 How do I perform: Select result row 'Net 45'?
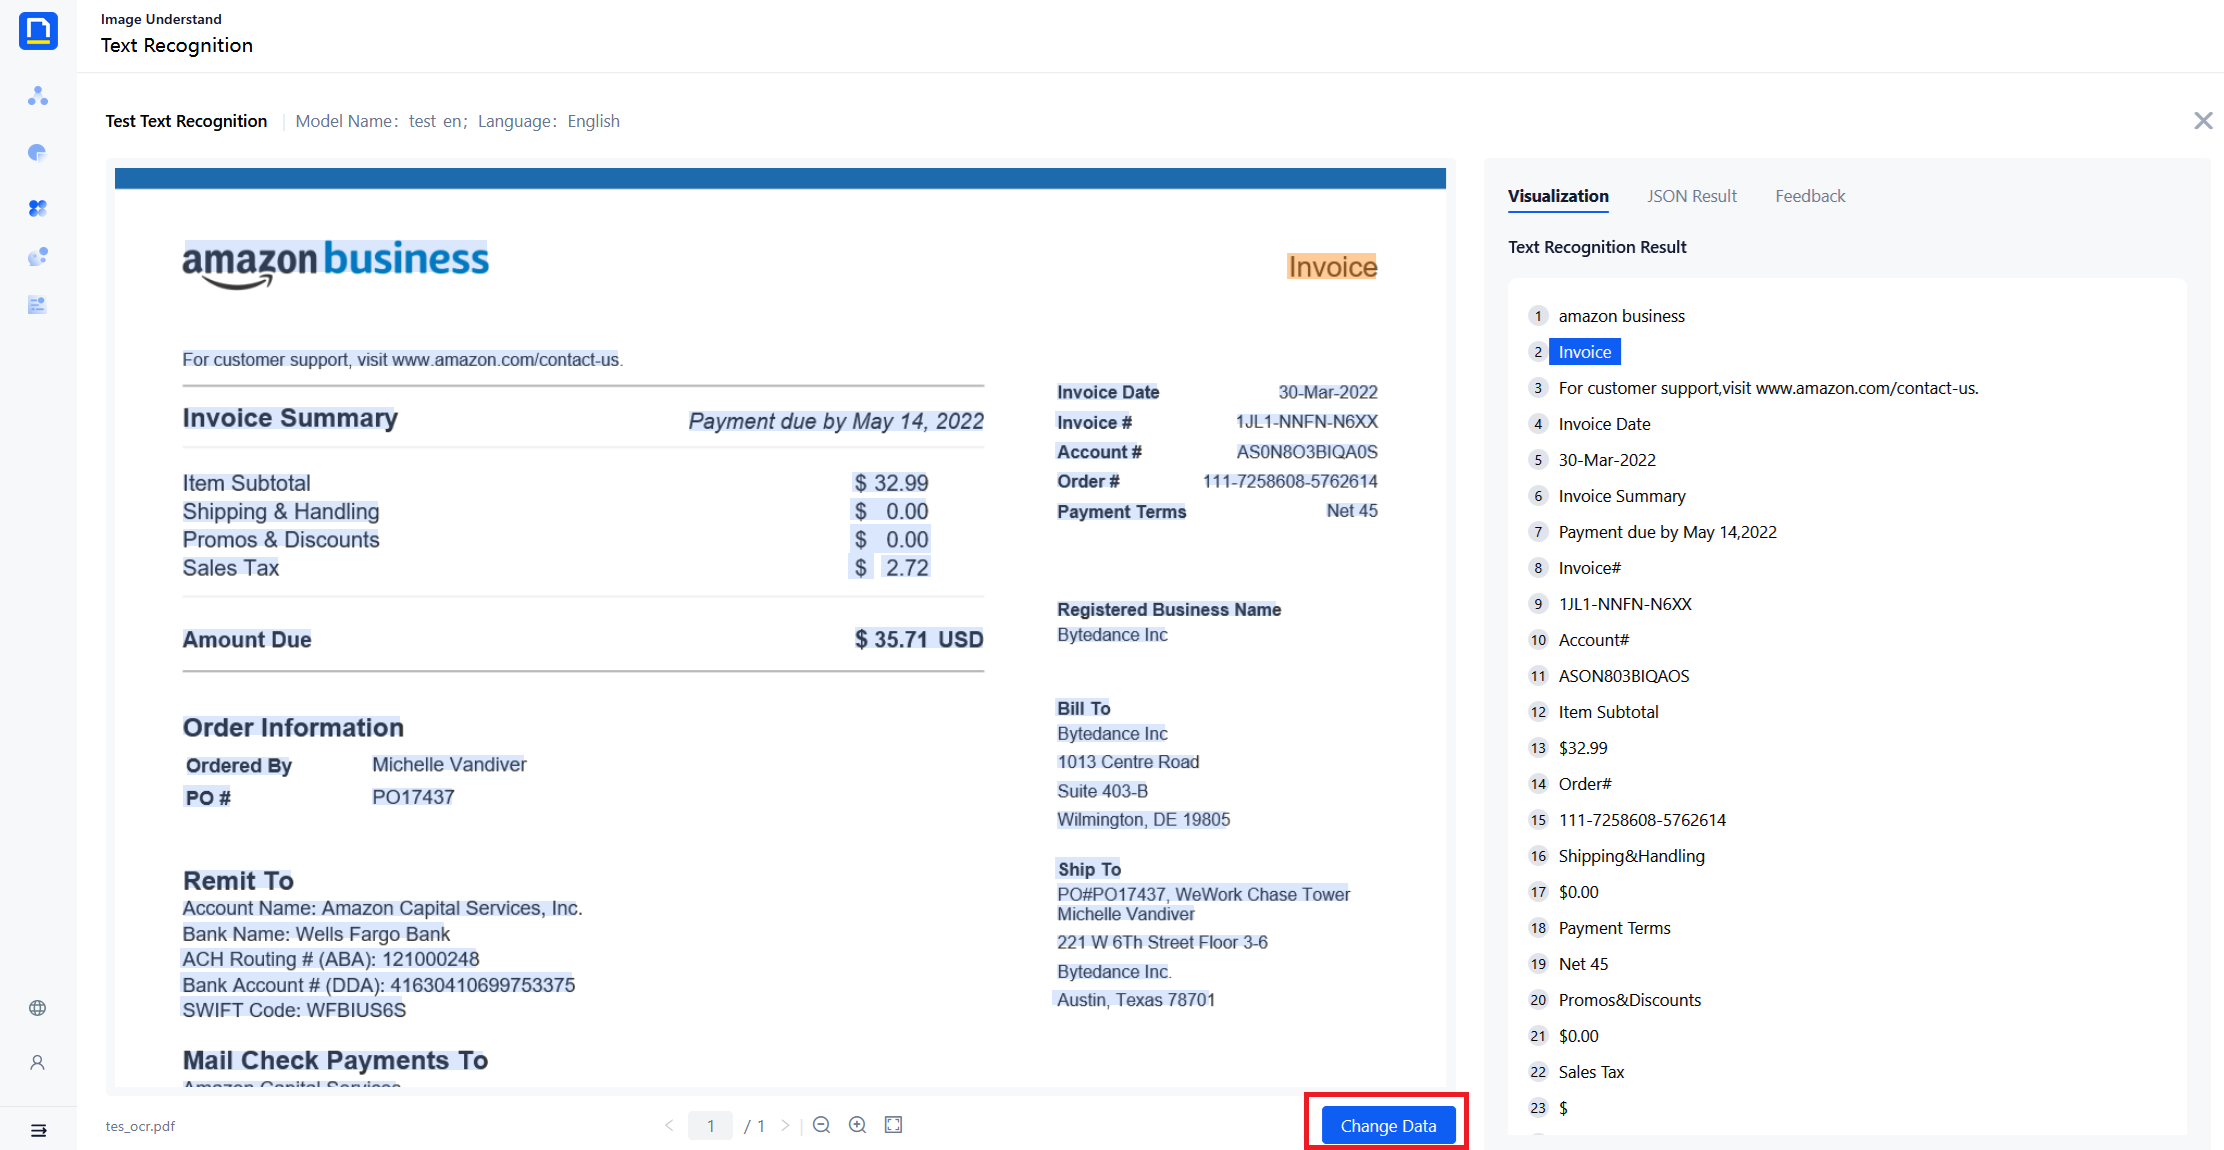[1583, 964]
